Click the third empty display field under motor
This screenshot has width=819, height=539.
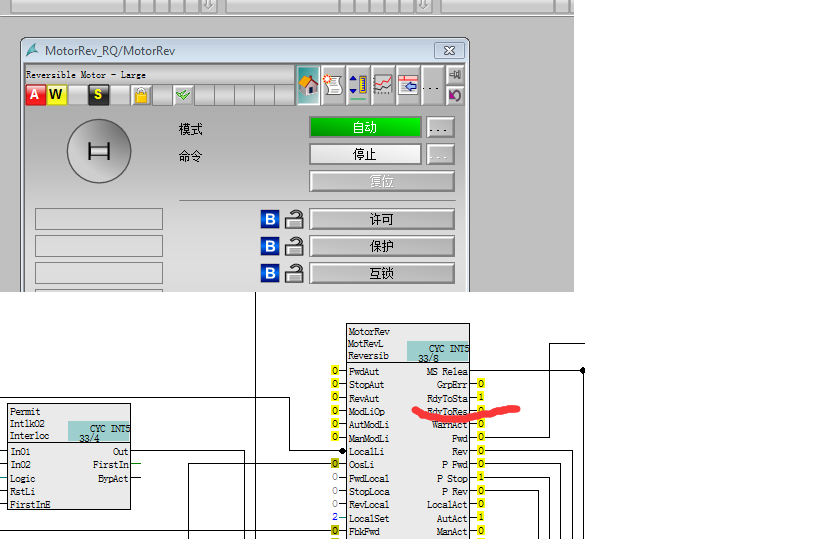point(99,273)
